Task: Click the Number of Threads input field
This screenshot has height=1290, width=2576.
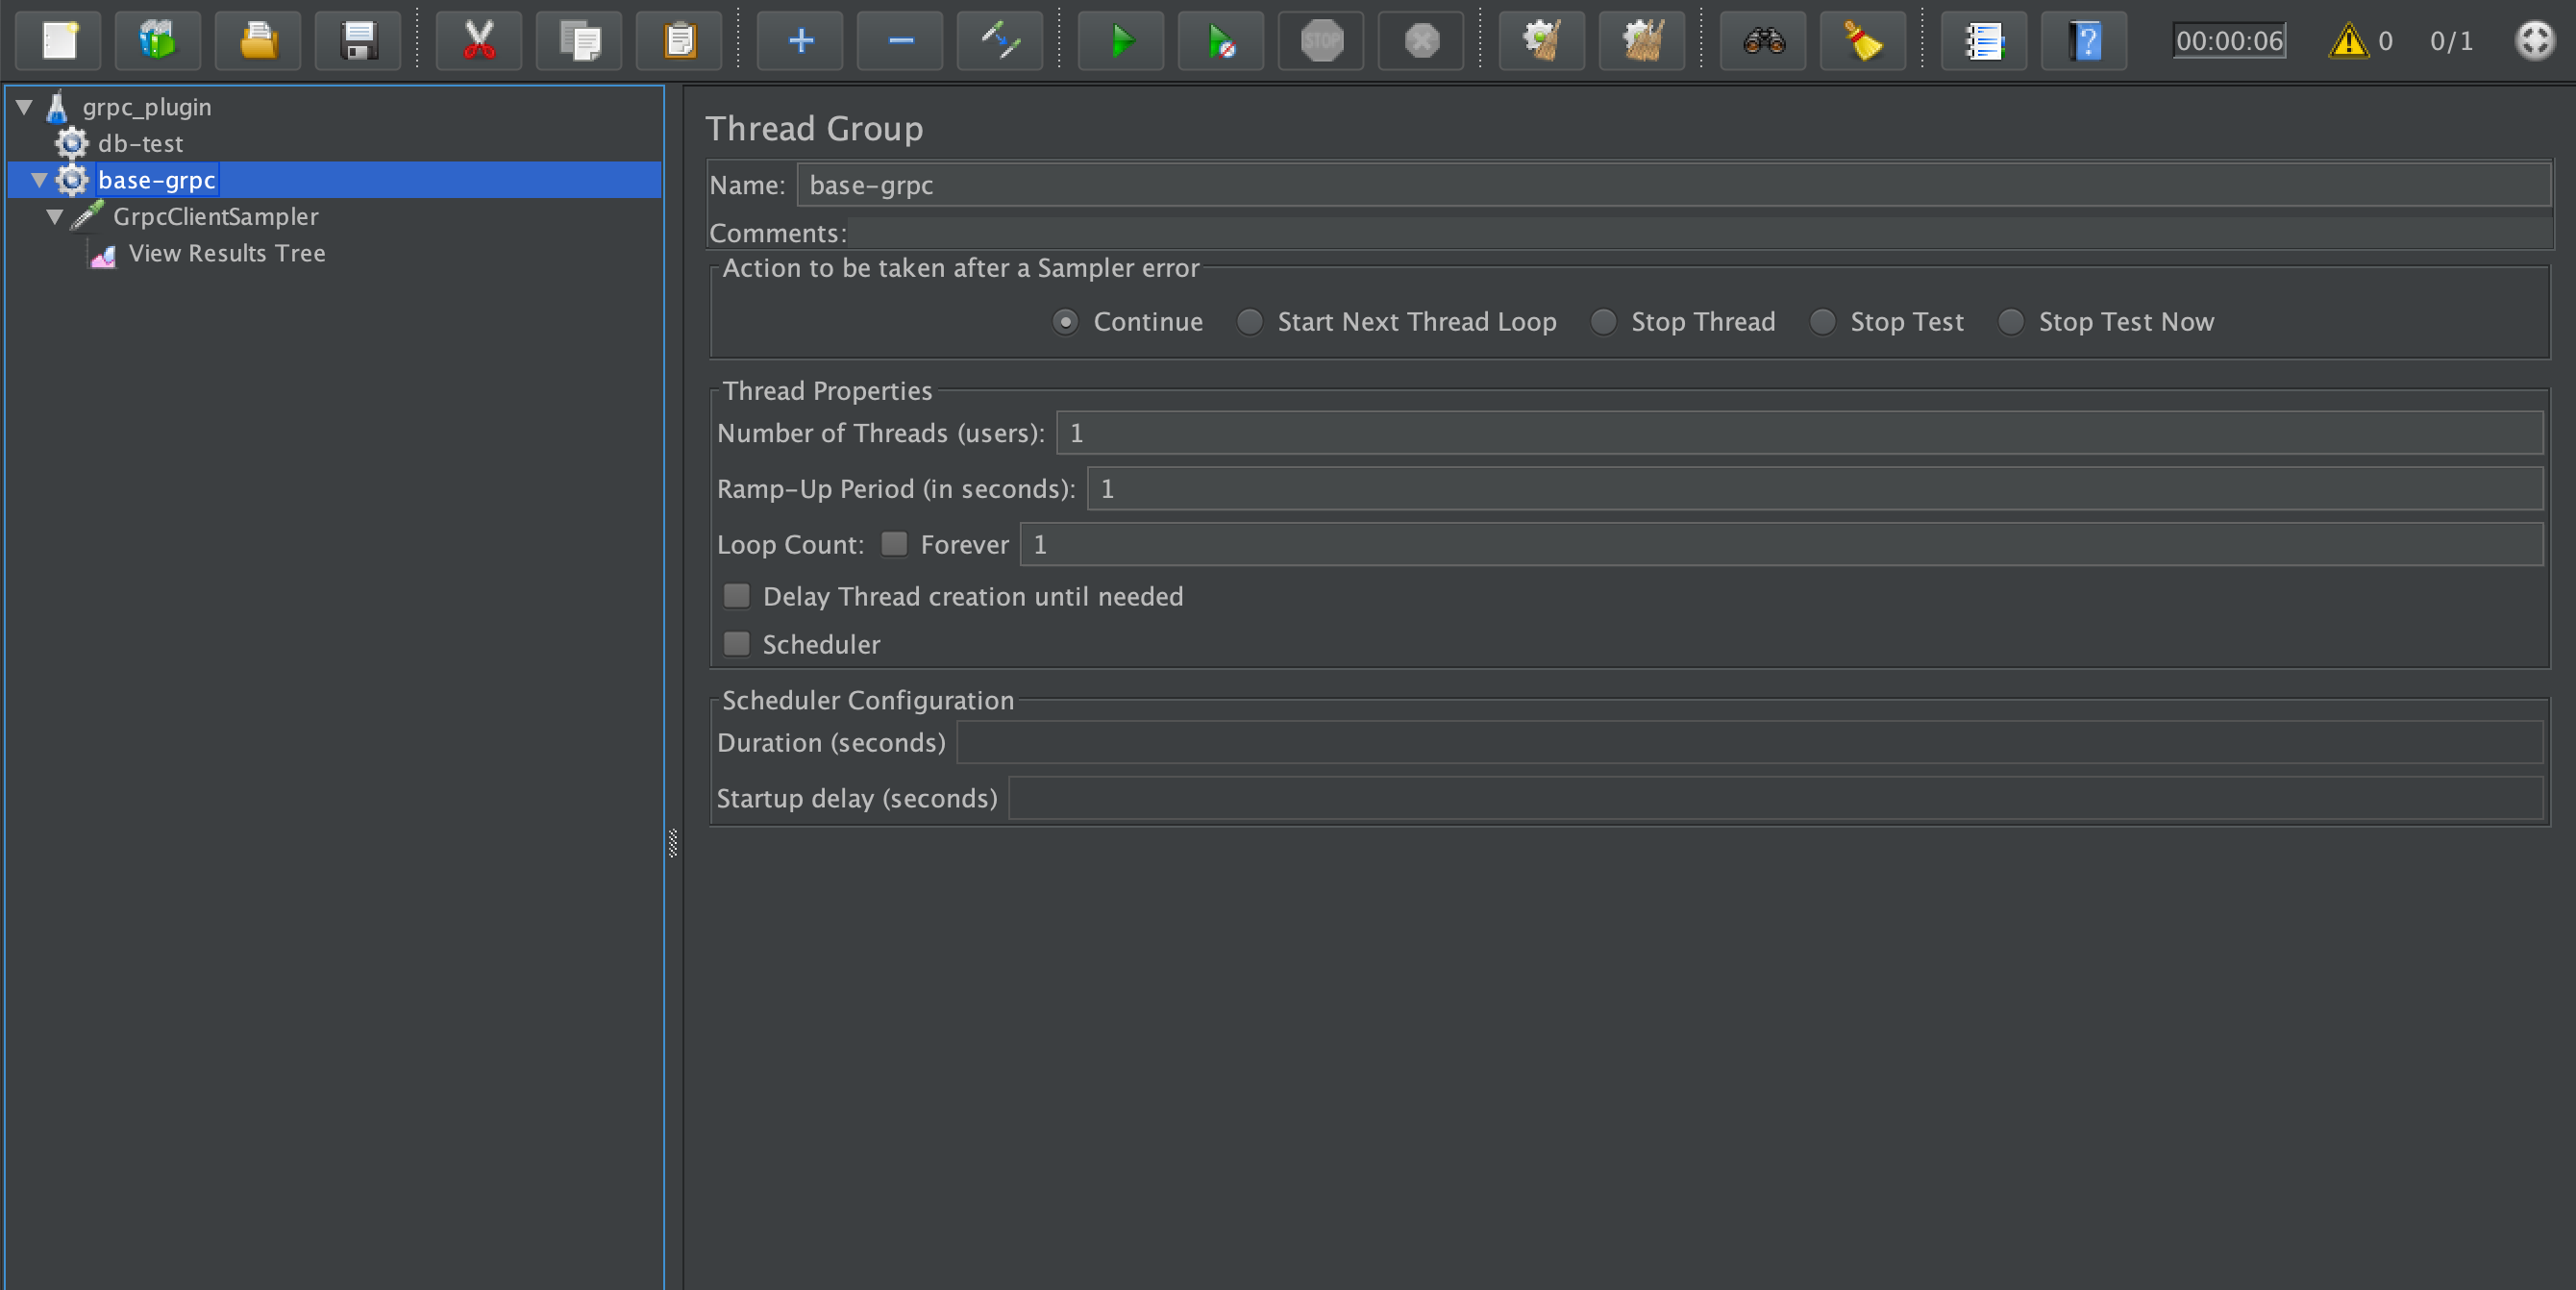Action: click(x=1798, y=433)
